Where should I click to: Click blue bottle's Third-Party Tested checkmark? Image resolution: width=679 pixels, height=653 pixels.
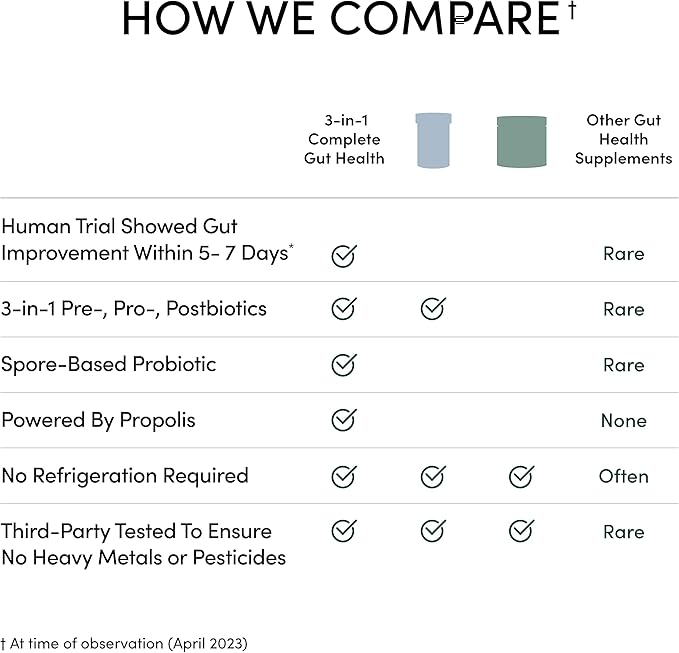point(432,531)
